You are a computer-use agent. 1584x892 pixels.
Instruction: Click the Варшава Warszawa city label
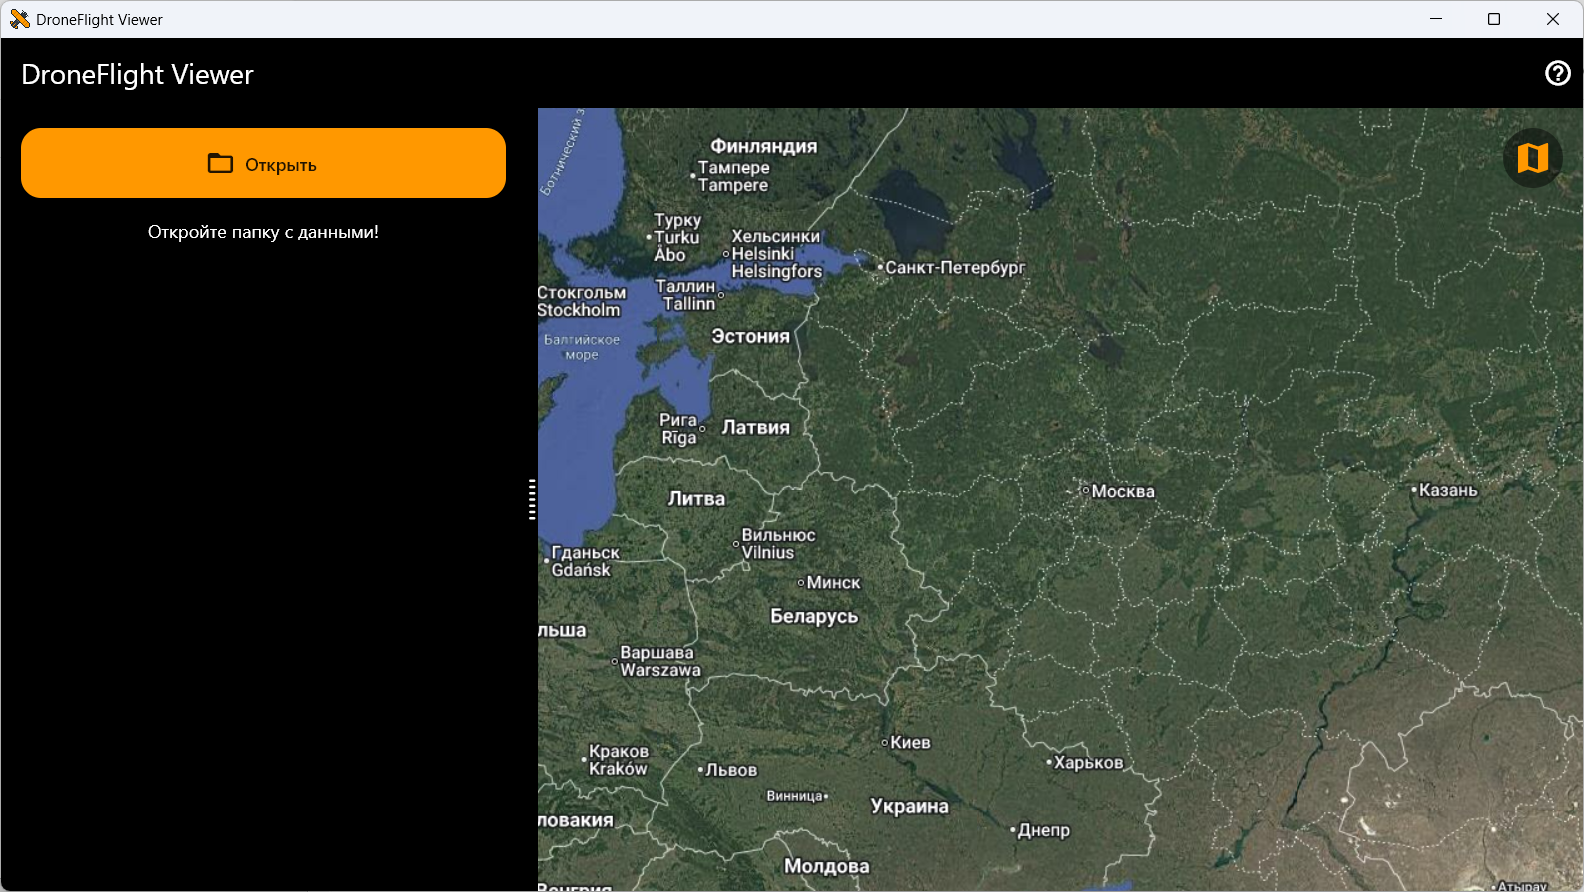pos(659,661)
